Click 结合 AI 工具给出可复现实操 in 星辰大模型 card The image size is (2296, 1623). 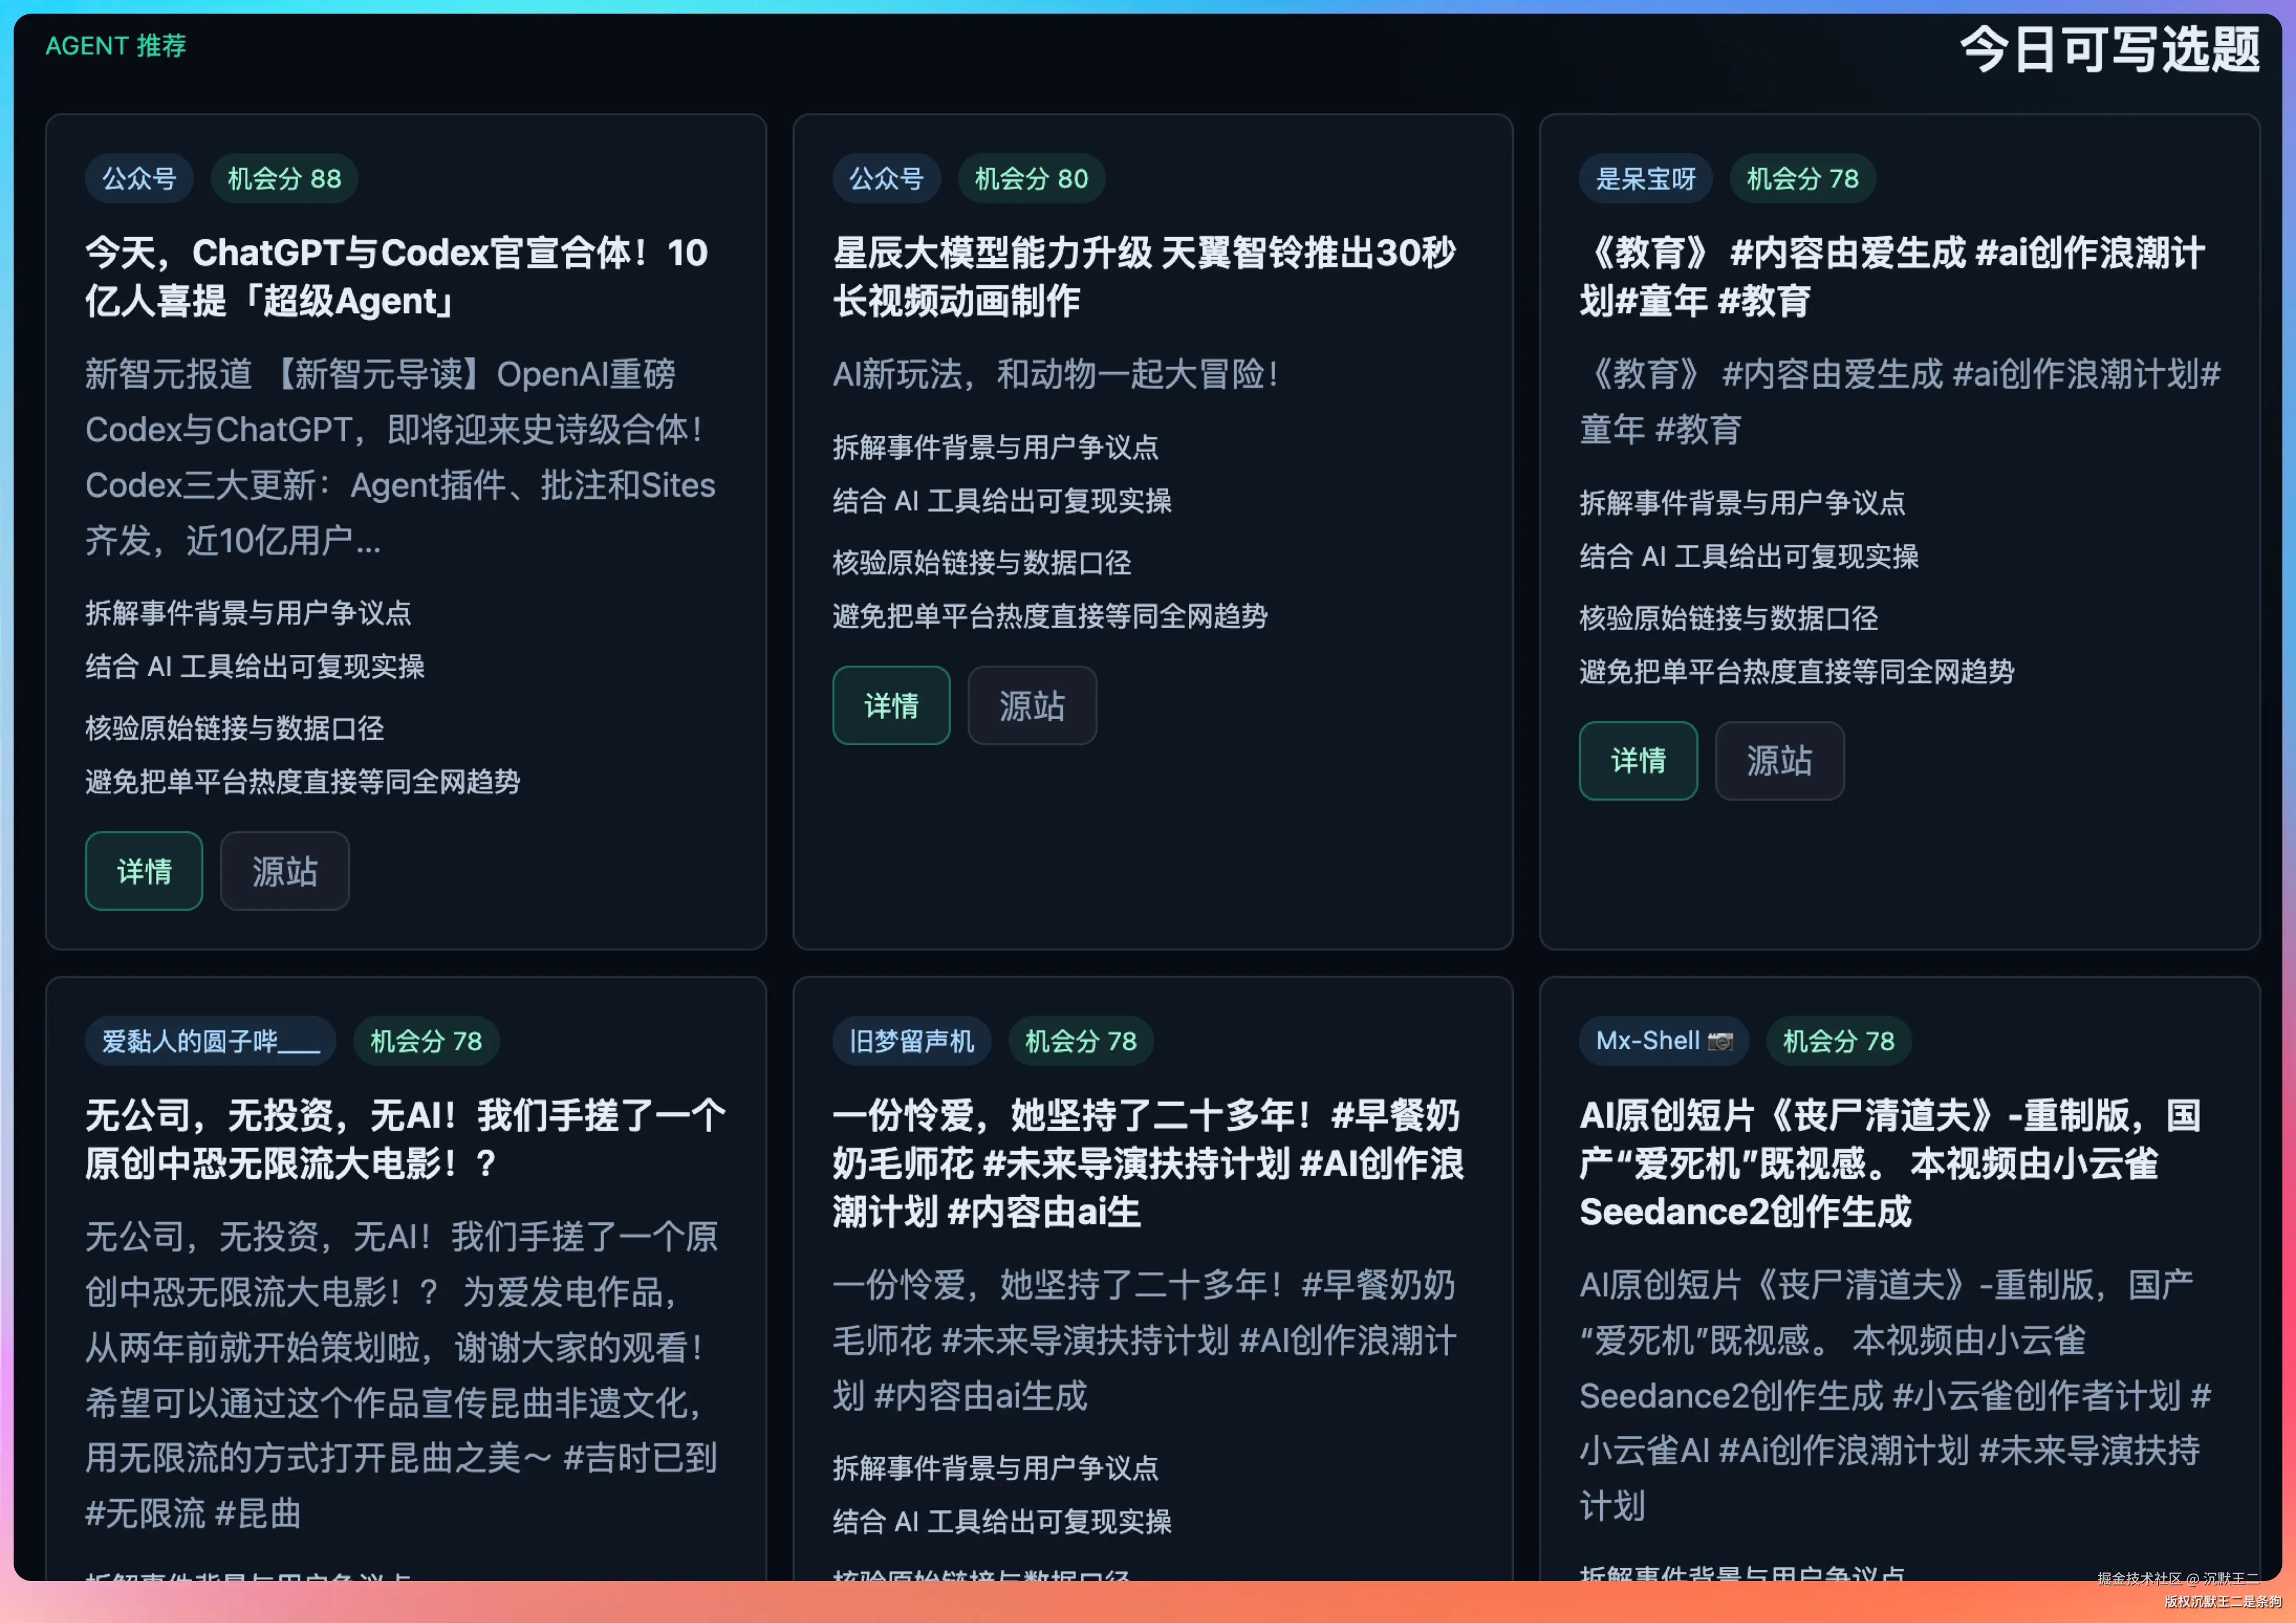tap(1002, 501)
